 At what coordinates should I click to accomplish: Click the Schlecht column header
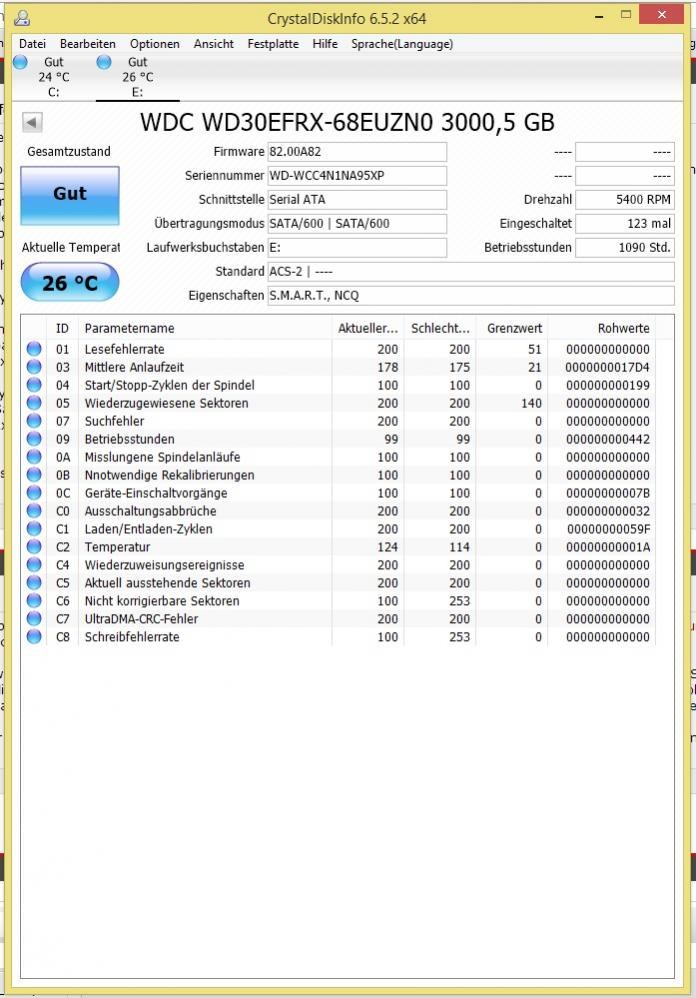click(440, 328)
